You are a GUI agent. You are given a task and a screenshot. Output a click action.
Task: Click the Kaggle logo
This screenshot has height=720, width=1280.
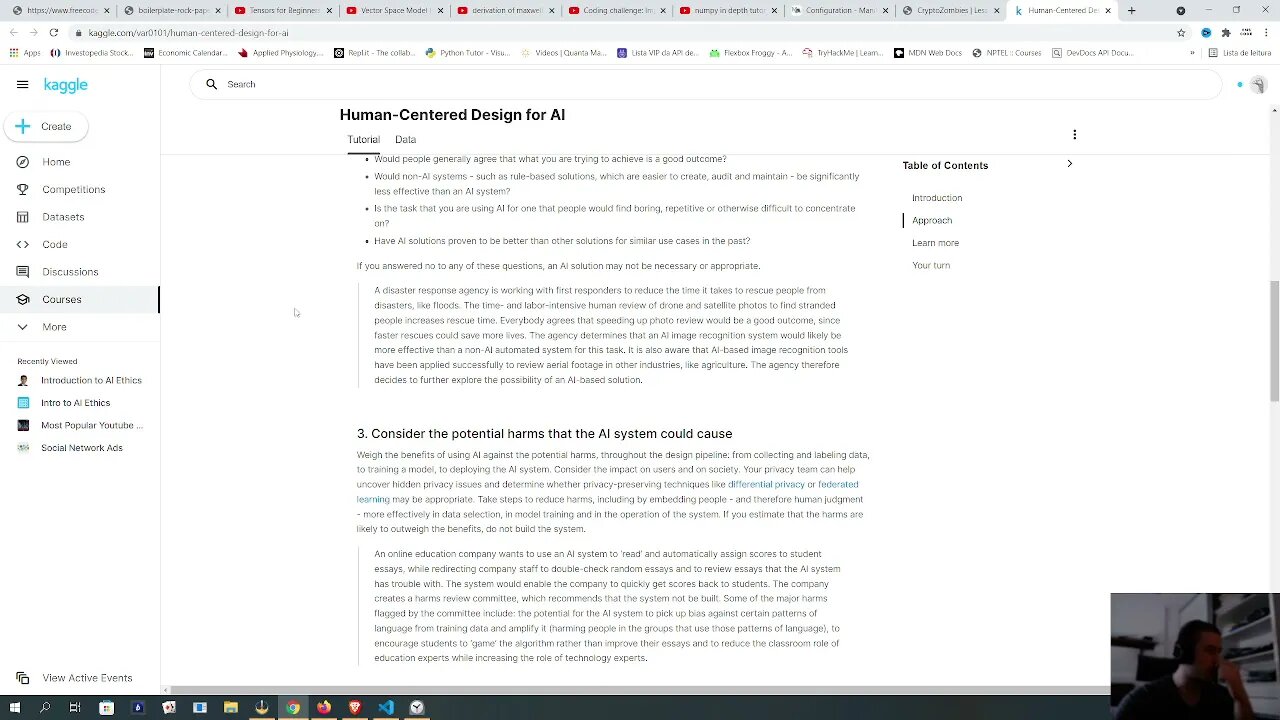pyautogui.click(x=66, y=85)
